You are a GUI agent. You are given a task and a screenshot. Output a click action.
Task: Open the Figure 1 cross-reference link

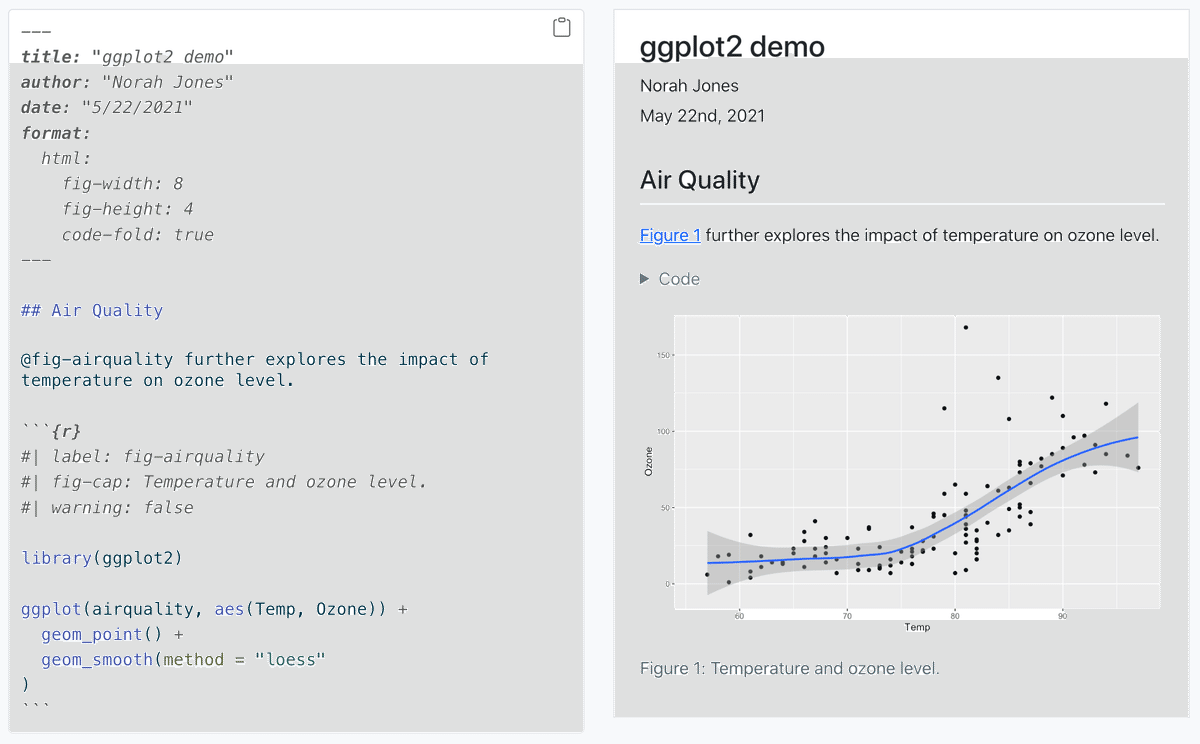click(668, 235)
